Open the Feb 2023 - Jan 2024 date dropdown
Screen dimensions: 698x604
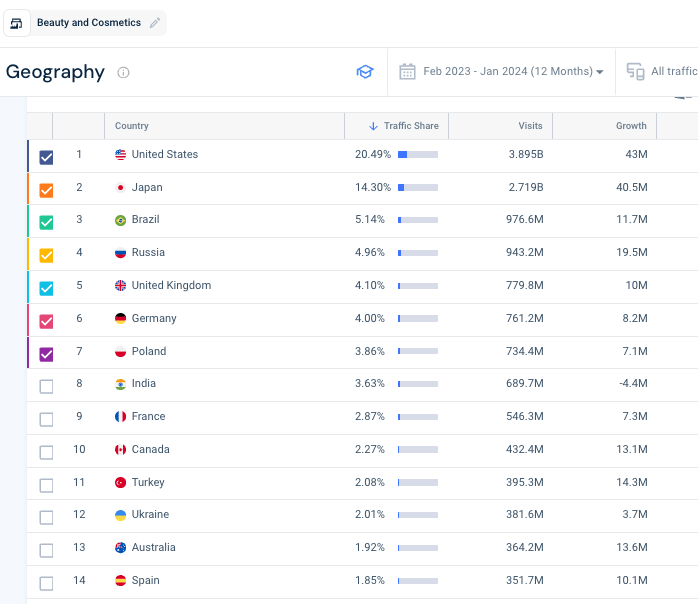click(502, 72)
